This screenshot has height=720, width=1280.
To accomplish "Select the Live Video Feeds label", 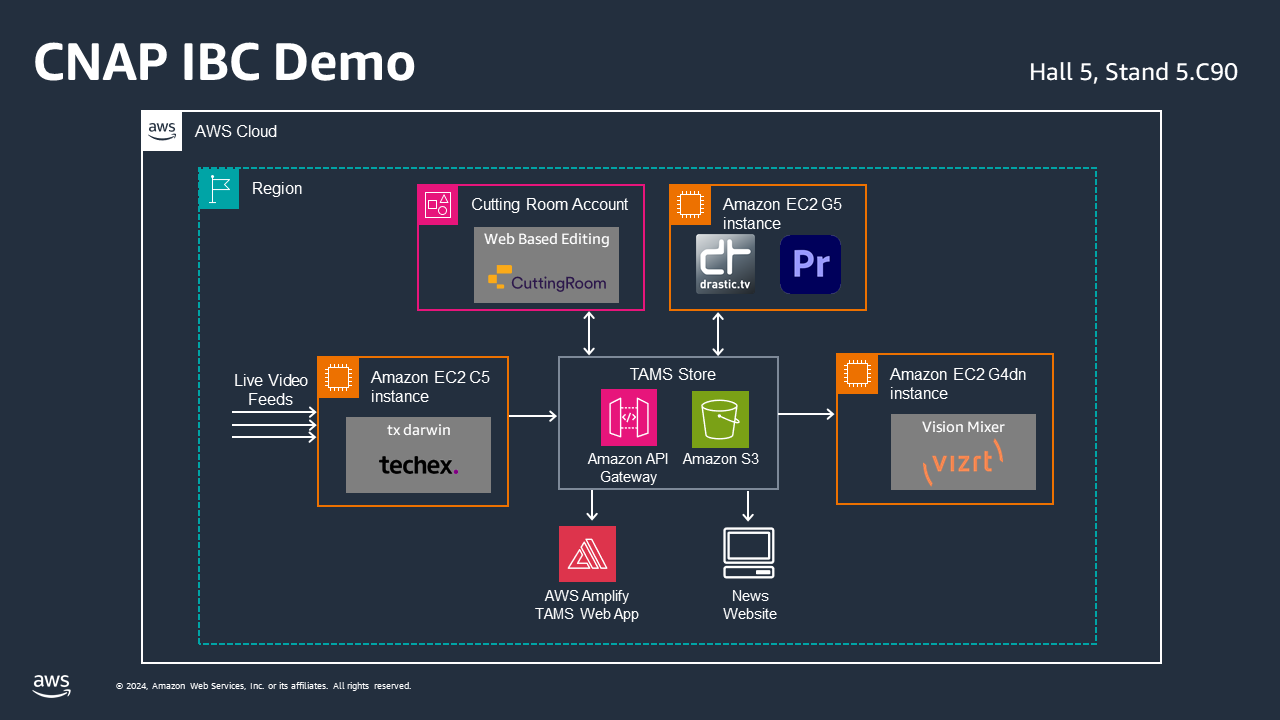I will point(269,389).
